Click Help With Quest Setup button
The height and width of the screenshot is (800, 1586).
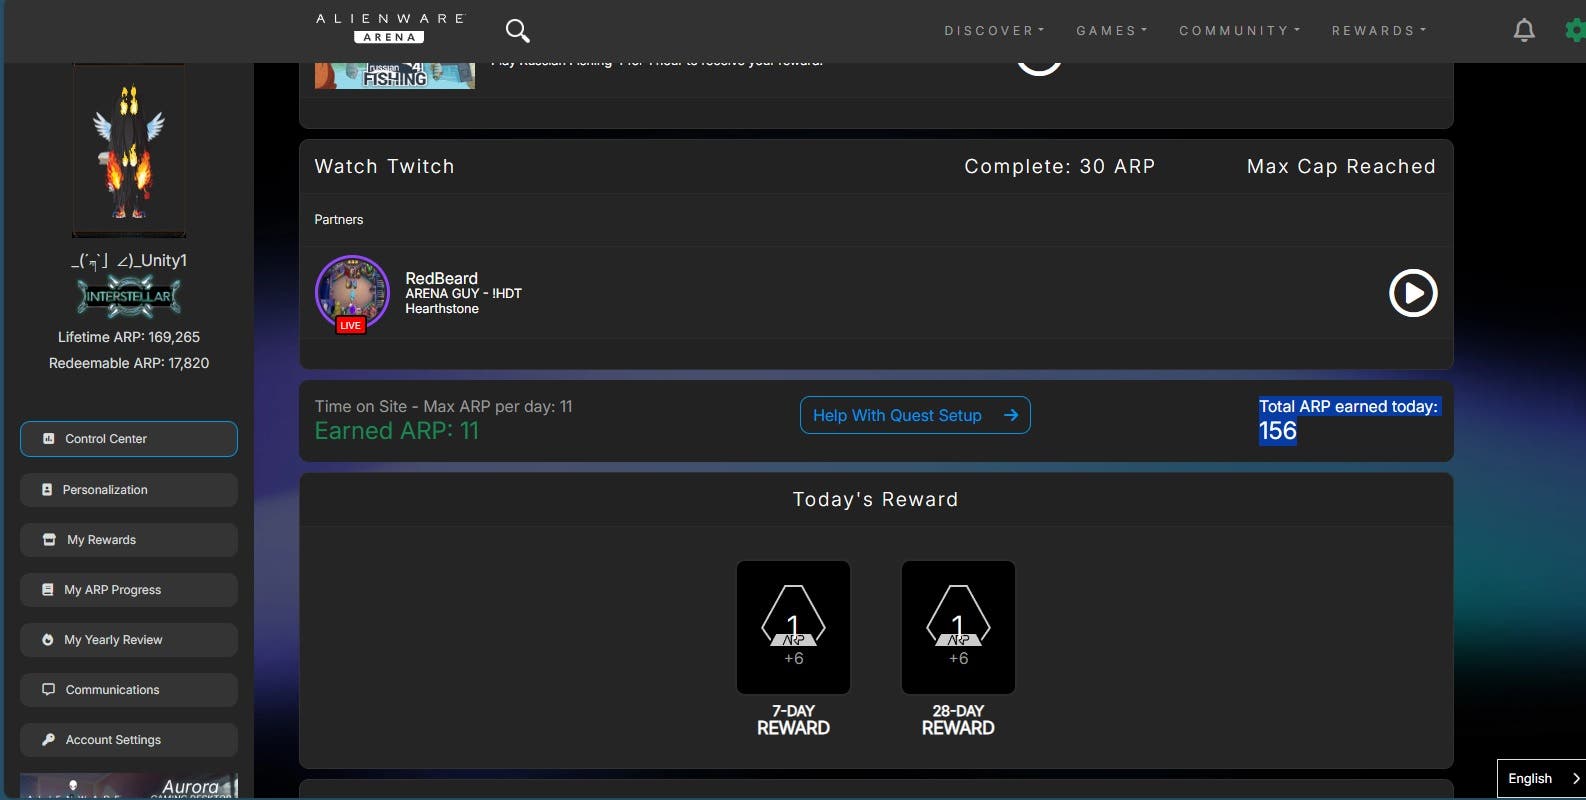point(914,415)
